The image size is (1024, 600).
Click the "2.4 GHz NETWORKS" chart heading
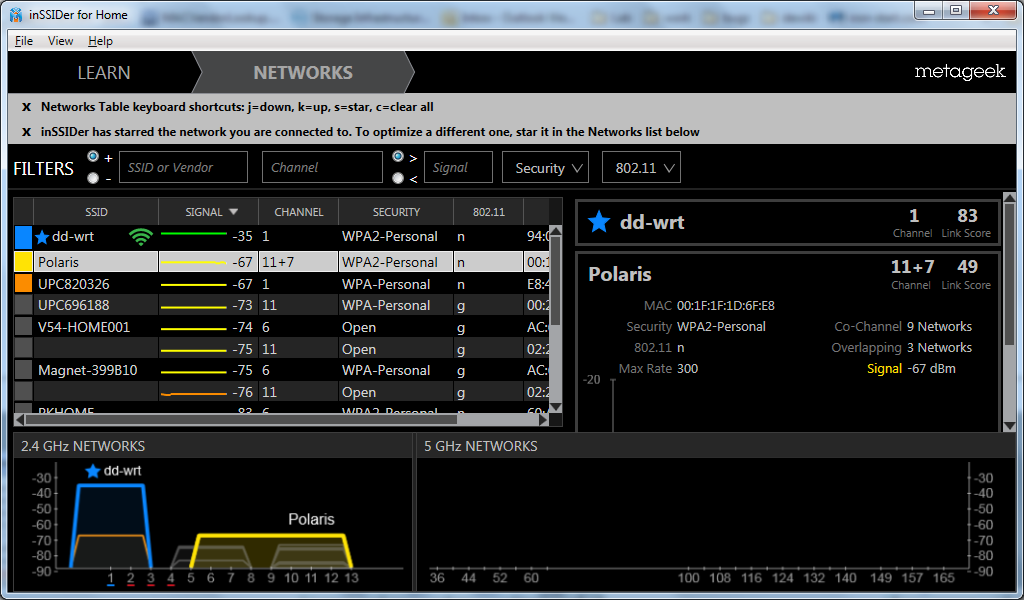[x=83, y=446]
